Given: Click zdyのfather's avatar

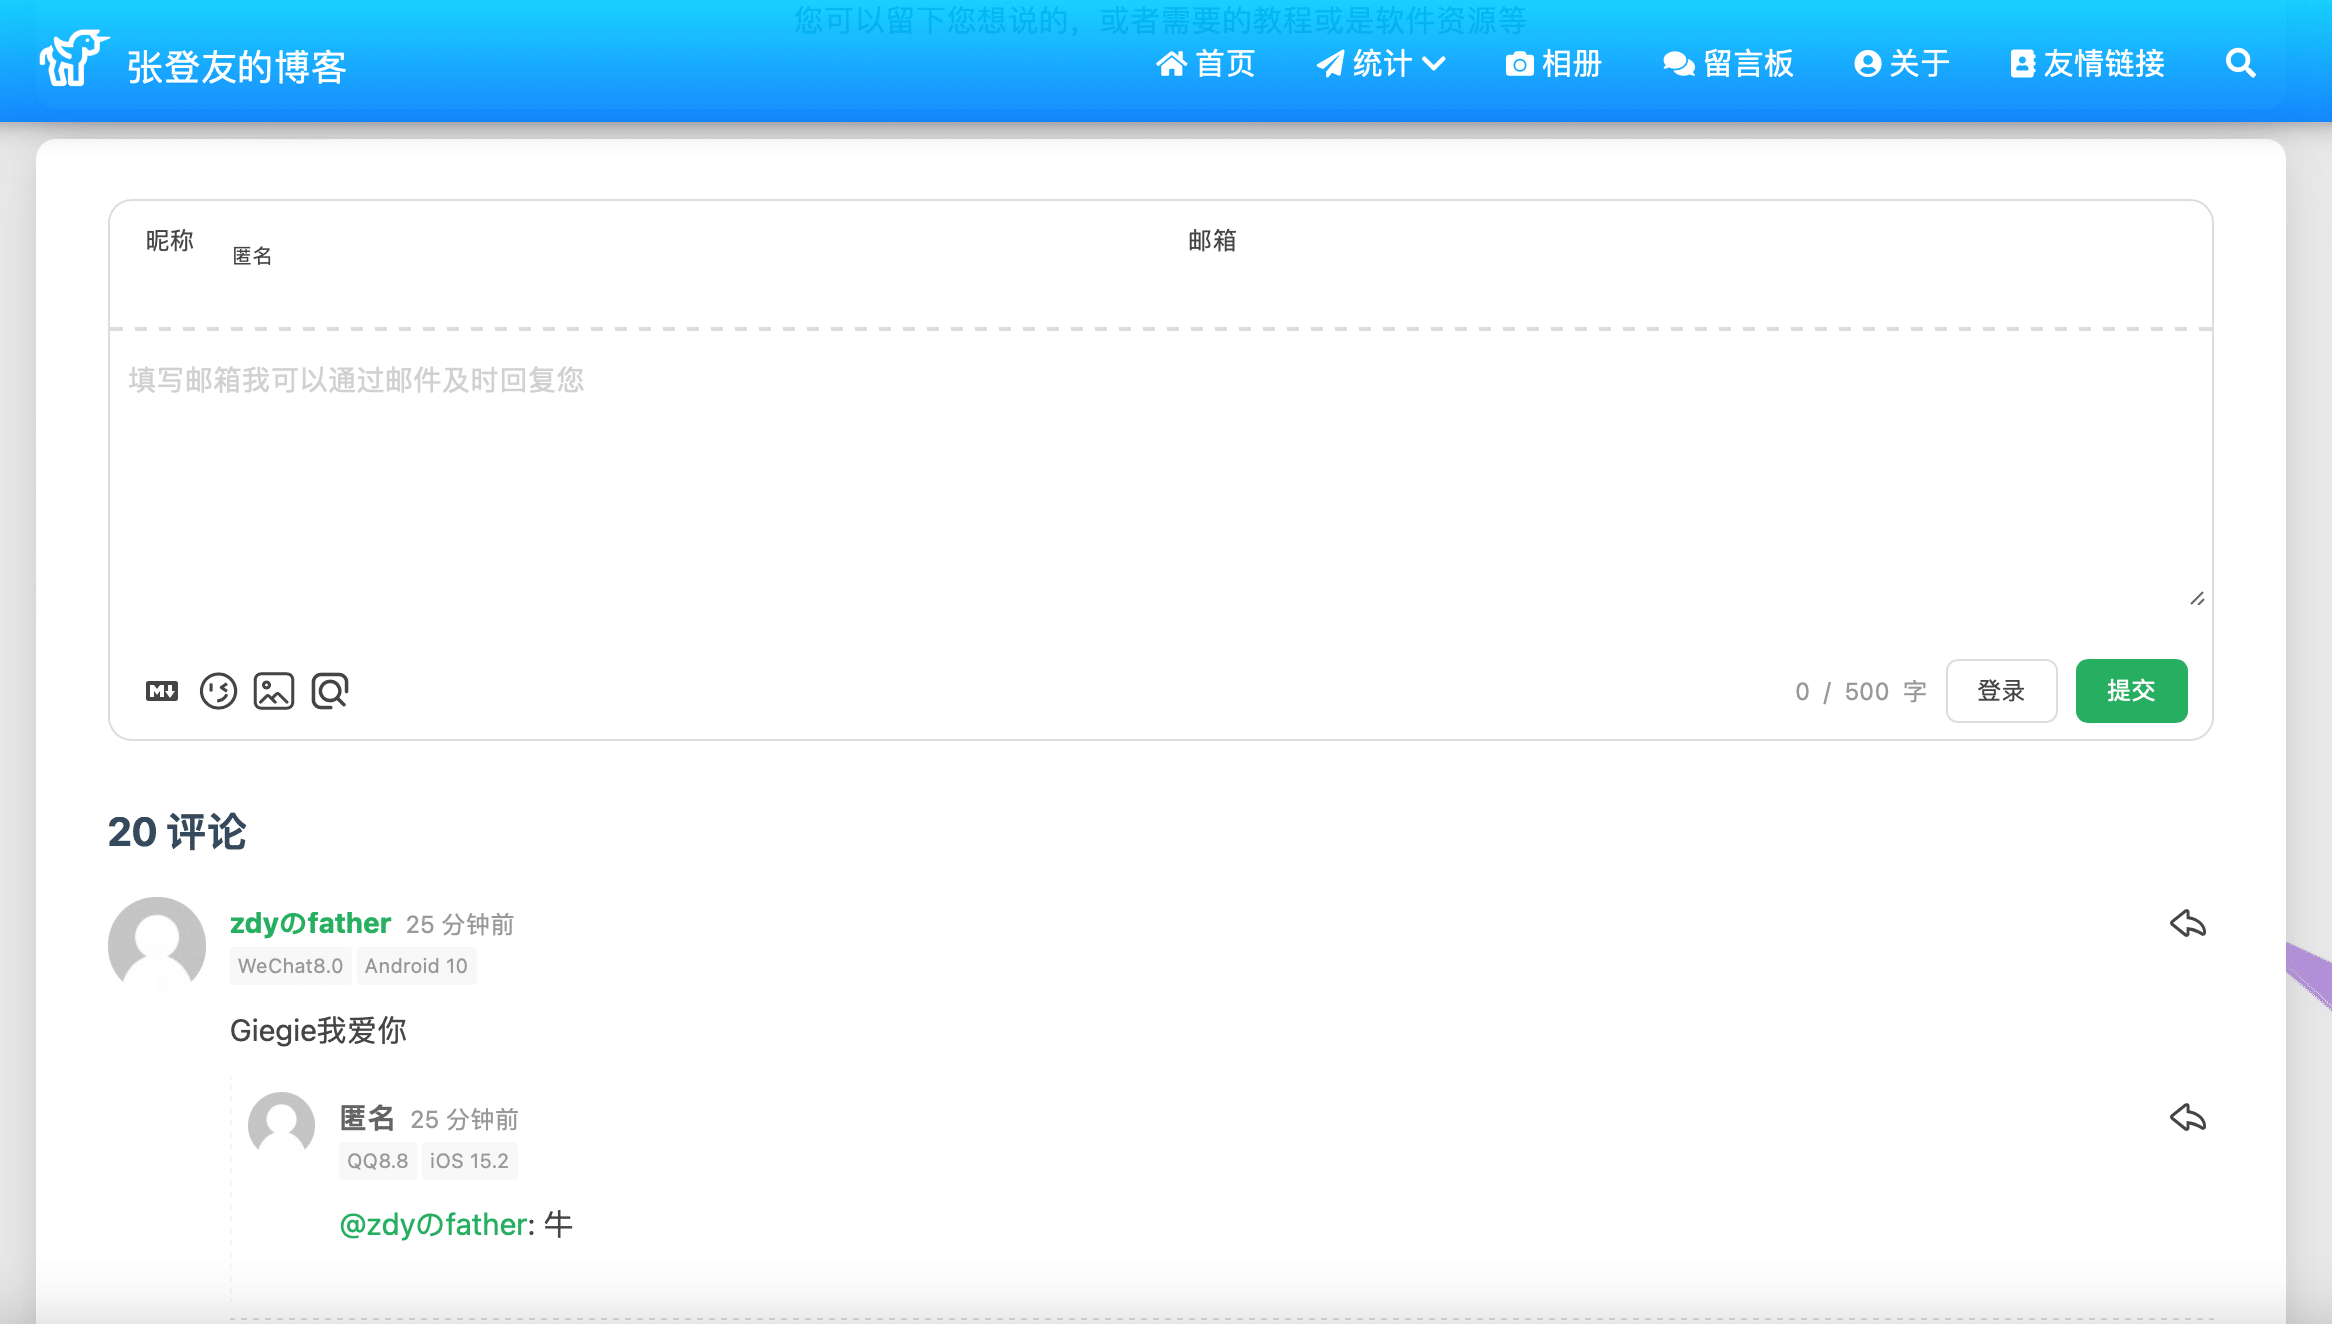Looking at the screenshot, I should pyautogui.click(x=157, y=945).
